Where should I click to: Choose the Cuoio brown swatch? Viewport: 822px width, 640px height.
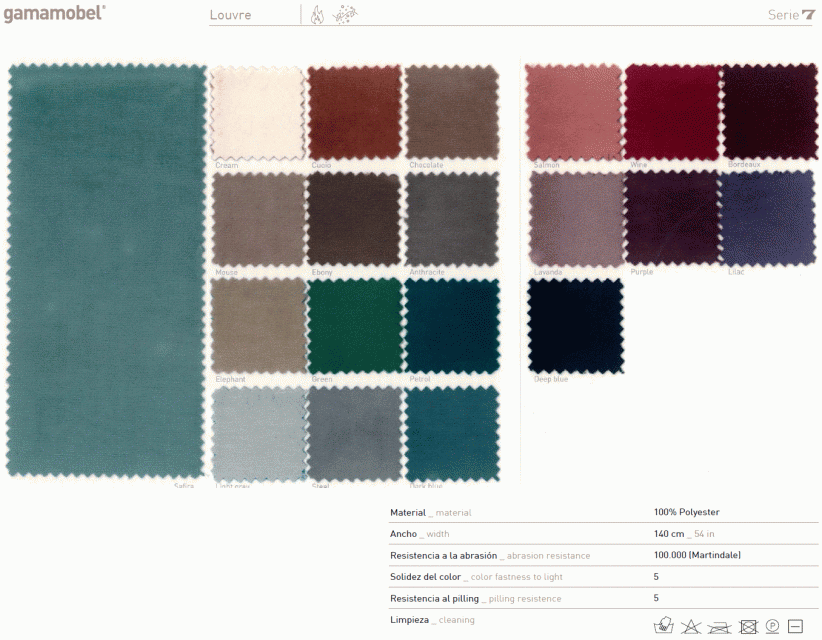(x=354, y=113)
